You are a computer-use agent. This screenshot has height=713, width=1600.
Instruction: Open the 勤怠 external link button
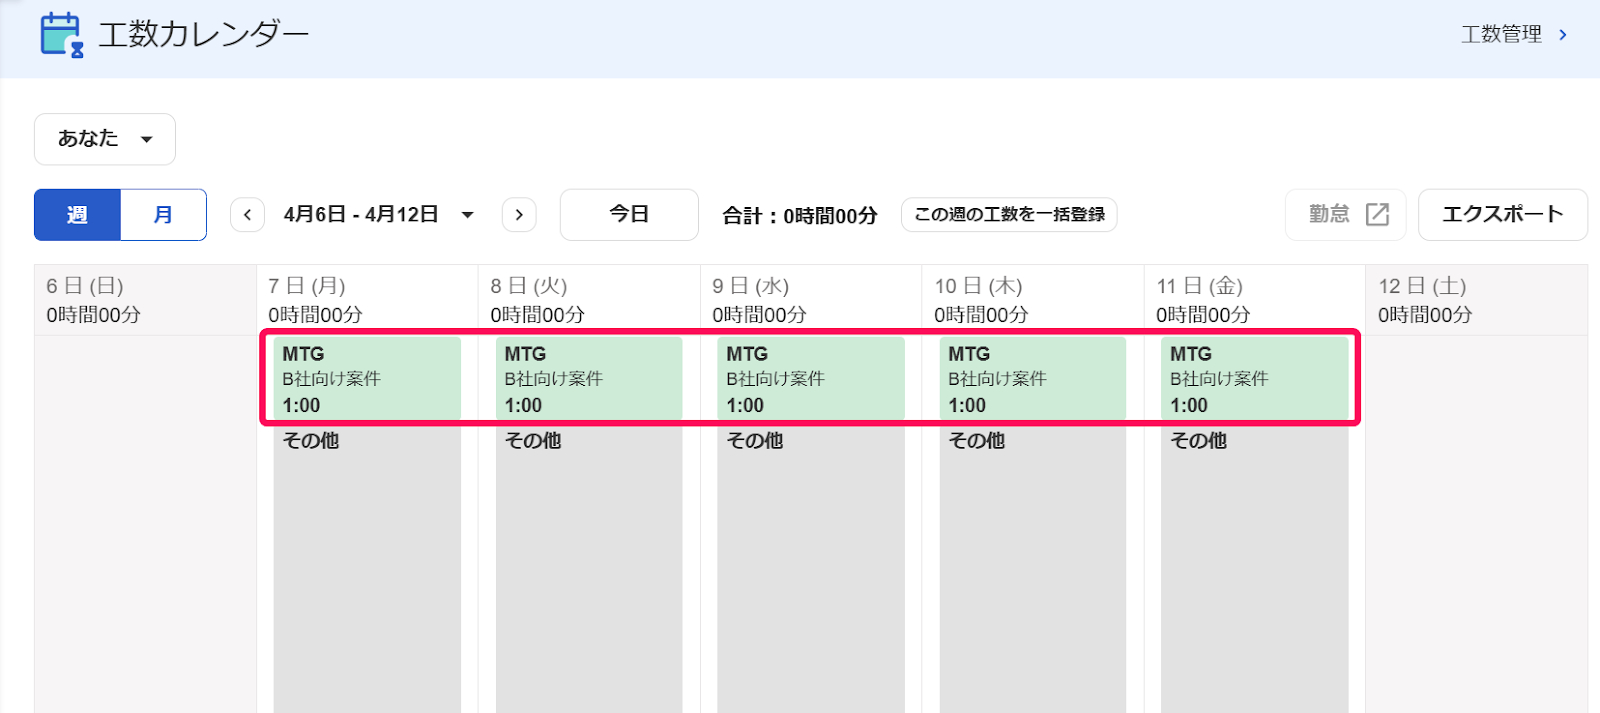[1346, 215]
